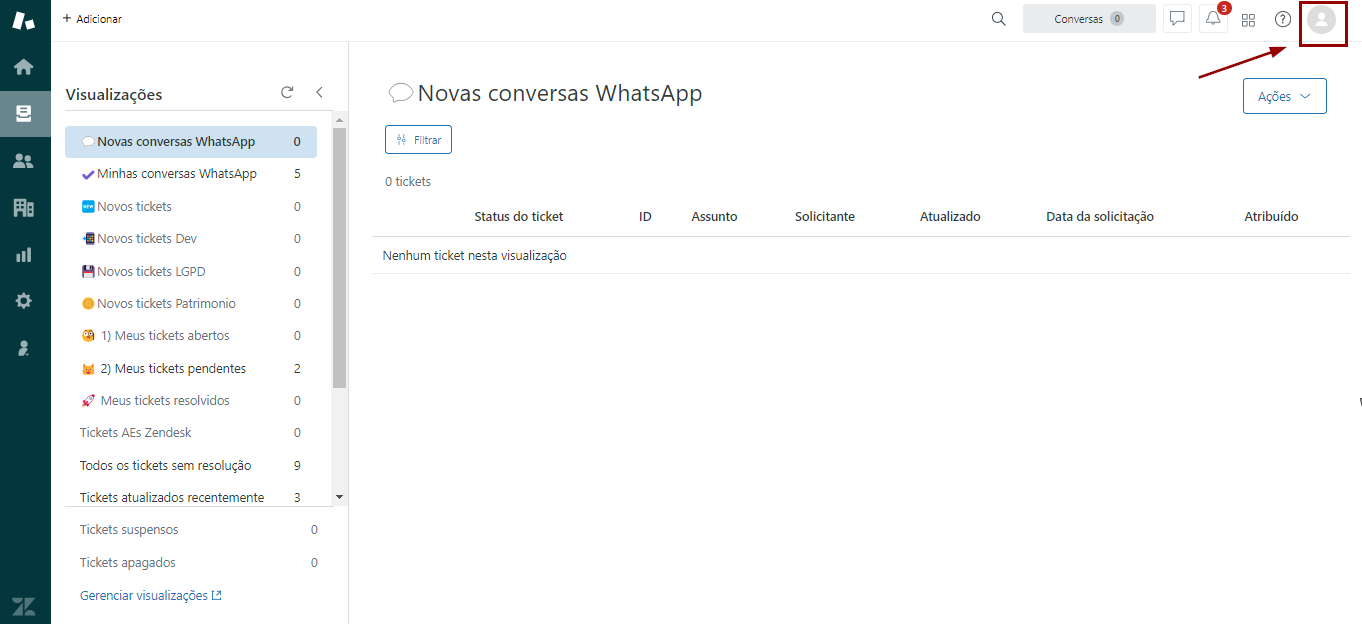The image size is (1362, 624).
Task: Collapse the Visualizações panel
Action: 319,92
